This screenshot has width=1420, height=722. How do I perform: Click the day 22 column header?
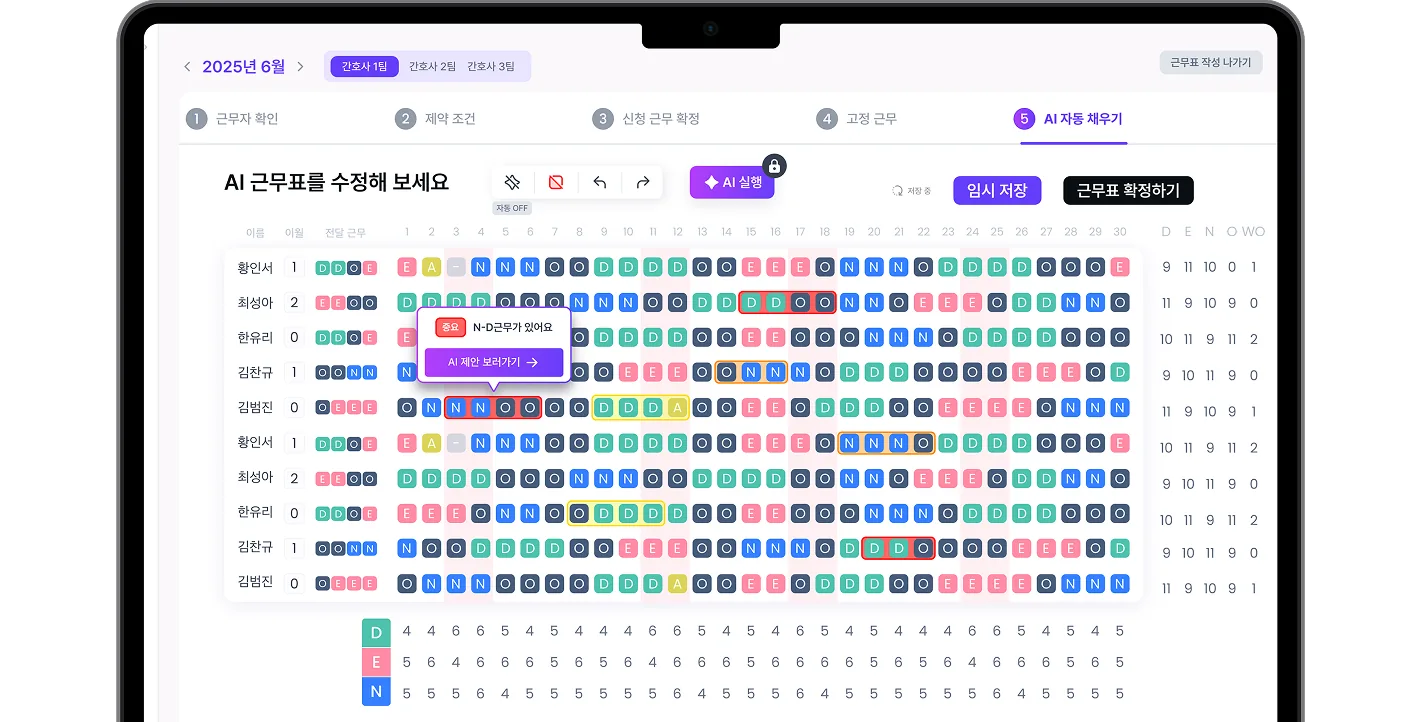pos(923,232)
